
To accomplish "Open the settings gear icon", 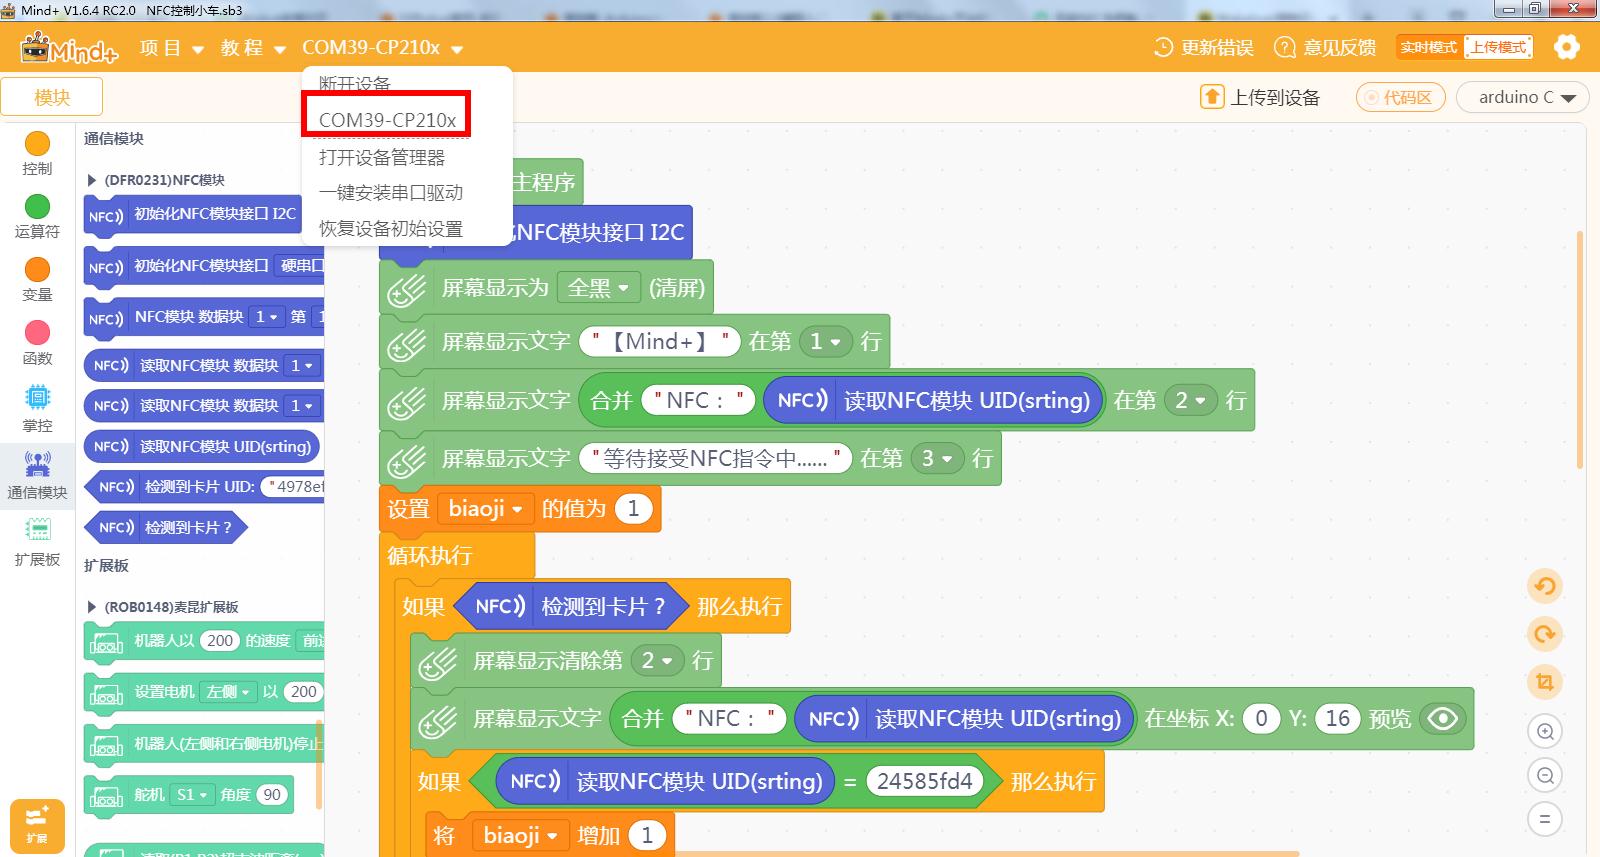I will click(x=1566, y=47).
